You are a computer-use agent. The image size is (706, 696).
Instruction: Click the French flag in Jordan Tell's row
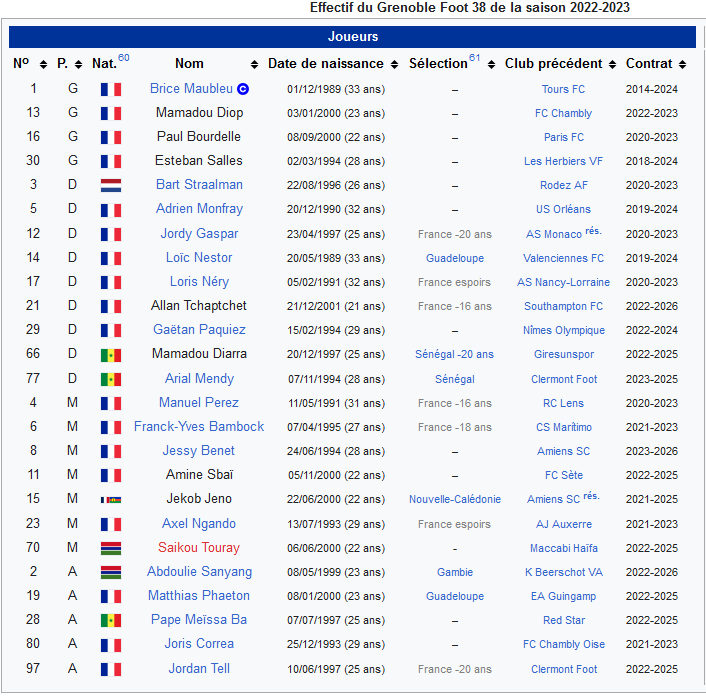110,669
